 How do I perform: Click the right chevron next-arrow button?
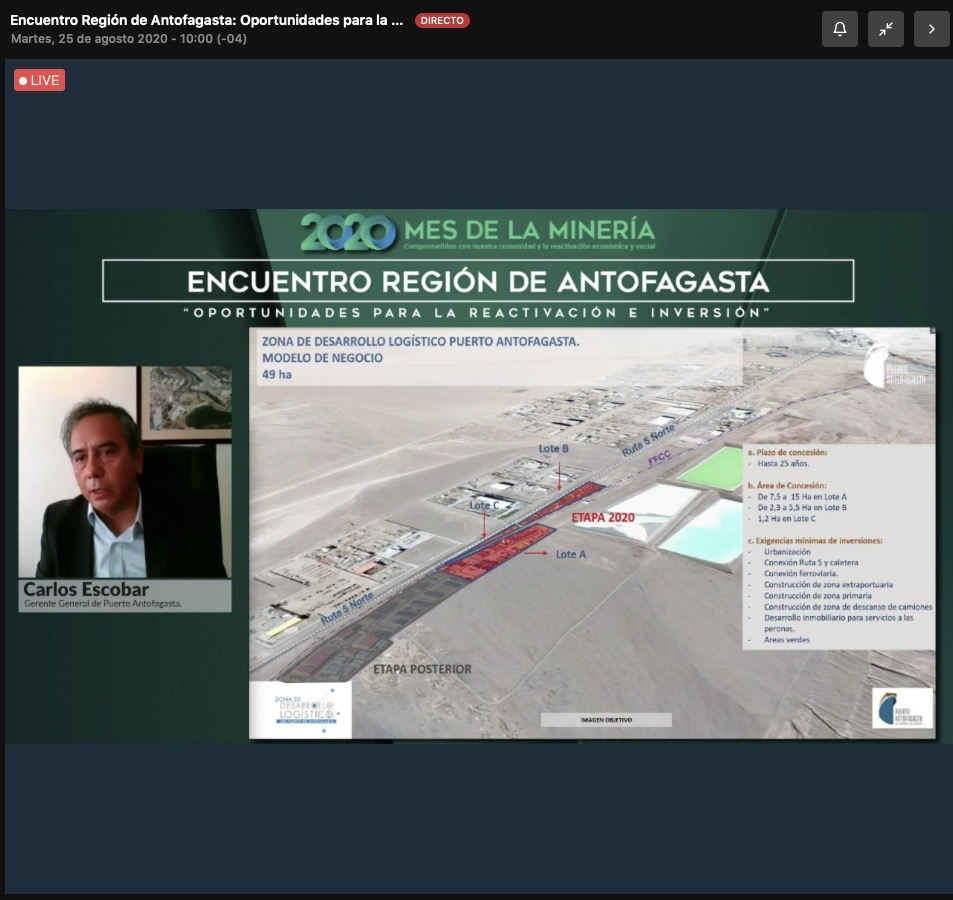point(931,29)
